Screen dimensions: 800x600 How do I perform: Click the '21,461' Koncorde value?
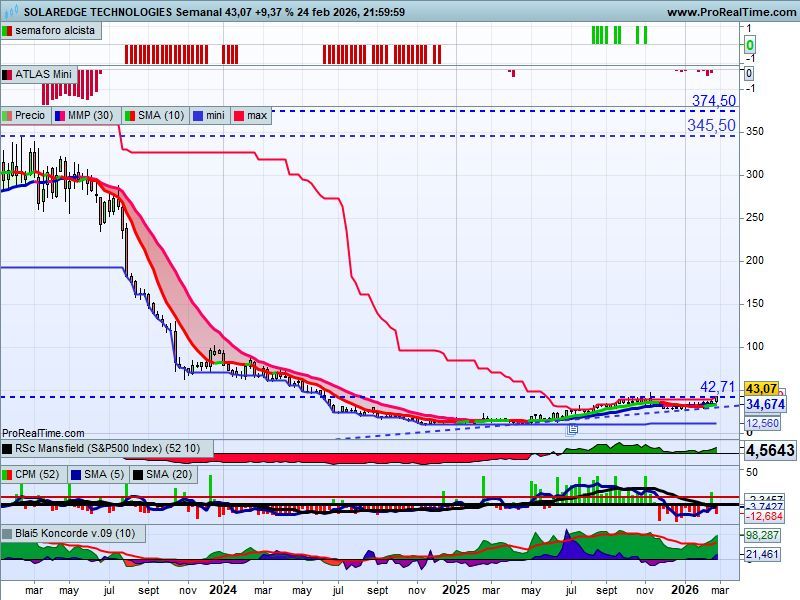(x=762, y=554)
